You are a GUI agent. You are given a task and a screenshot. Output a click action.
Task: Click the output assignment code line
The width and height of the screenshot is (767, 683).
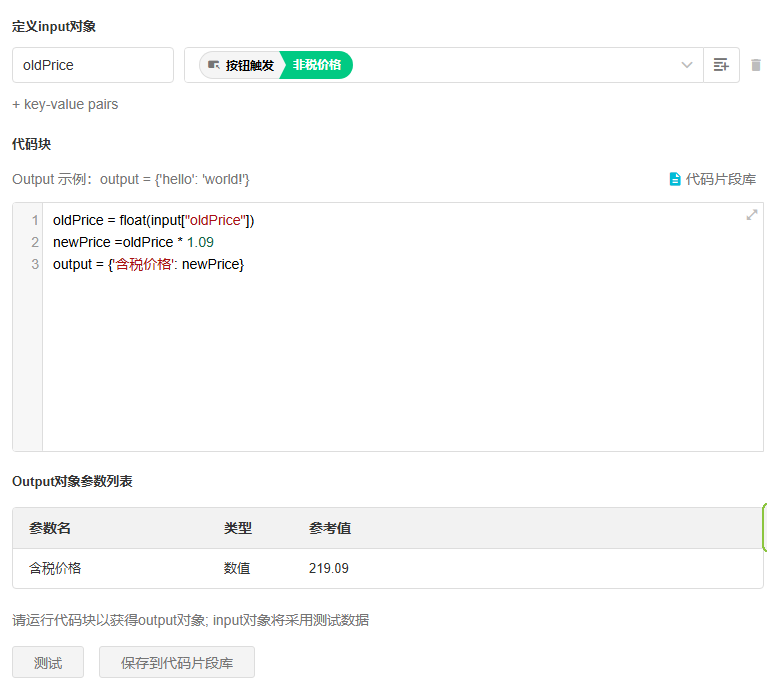(x=148, y=264)
